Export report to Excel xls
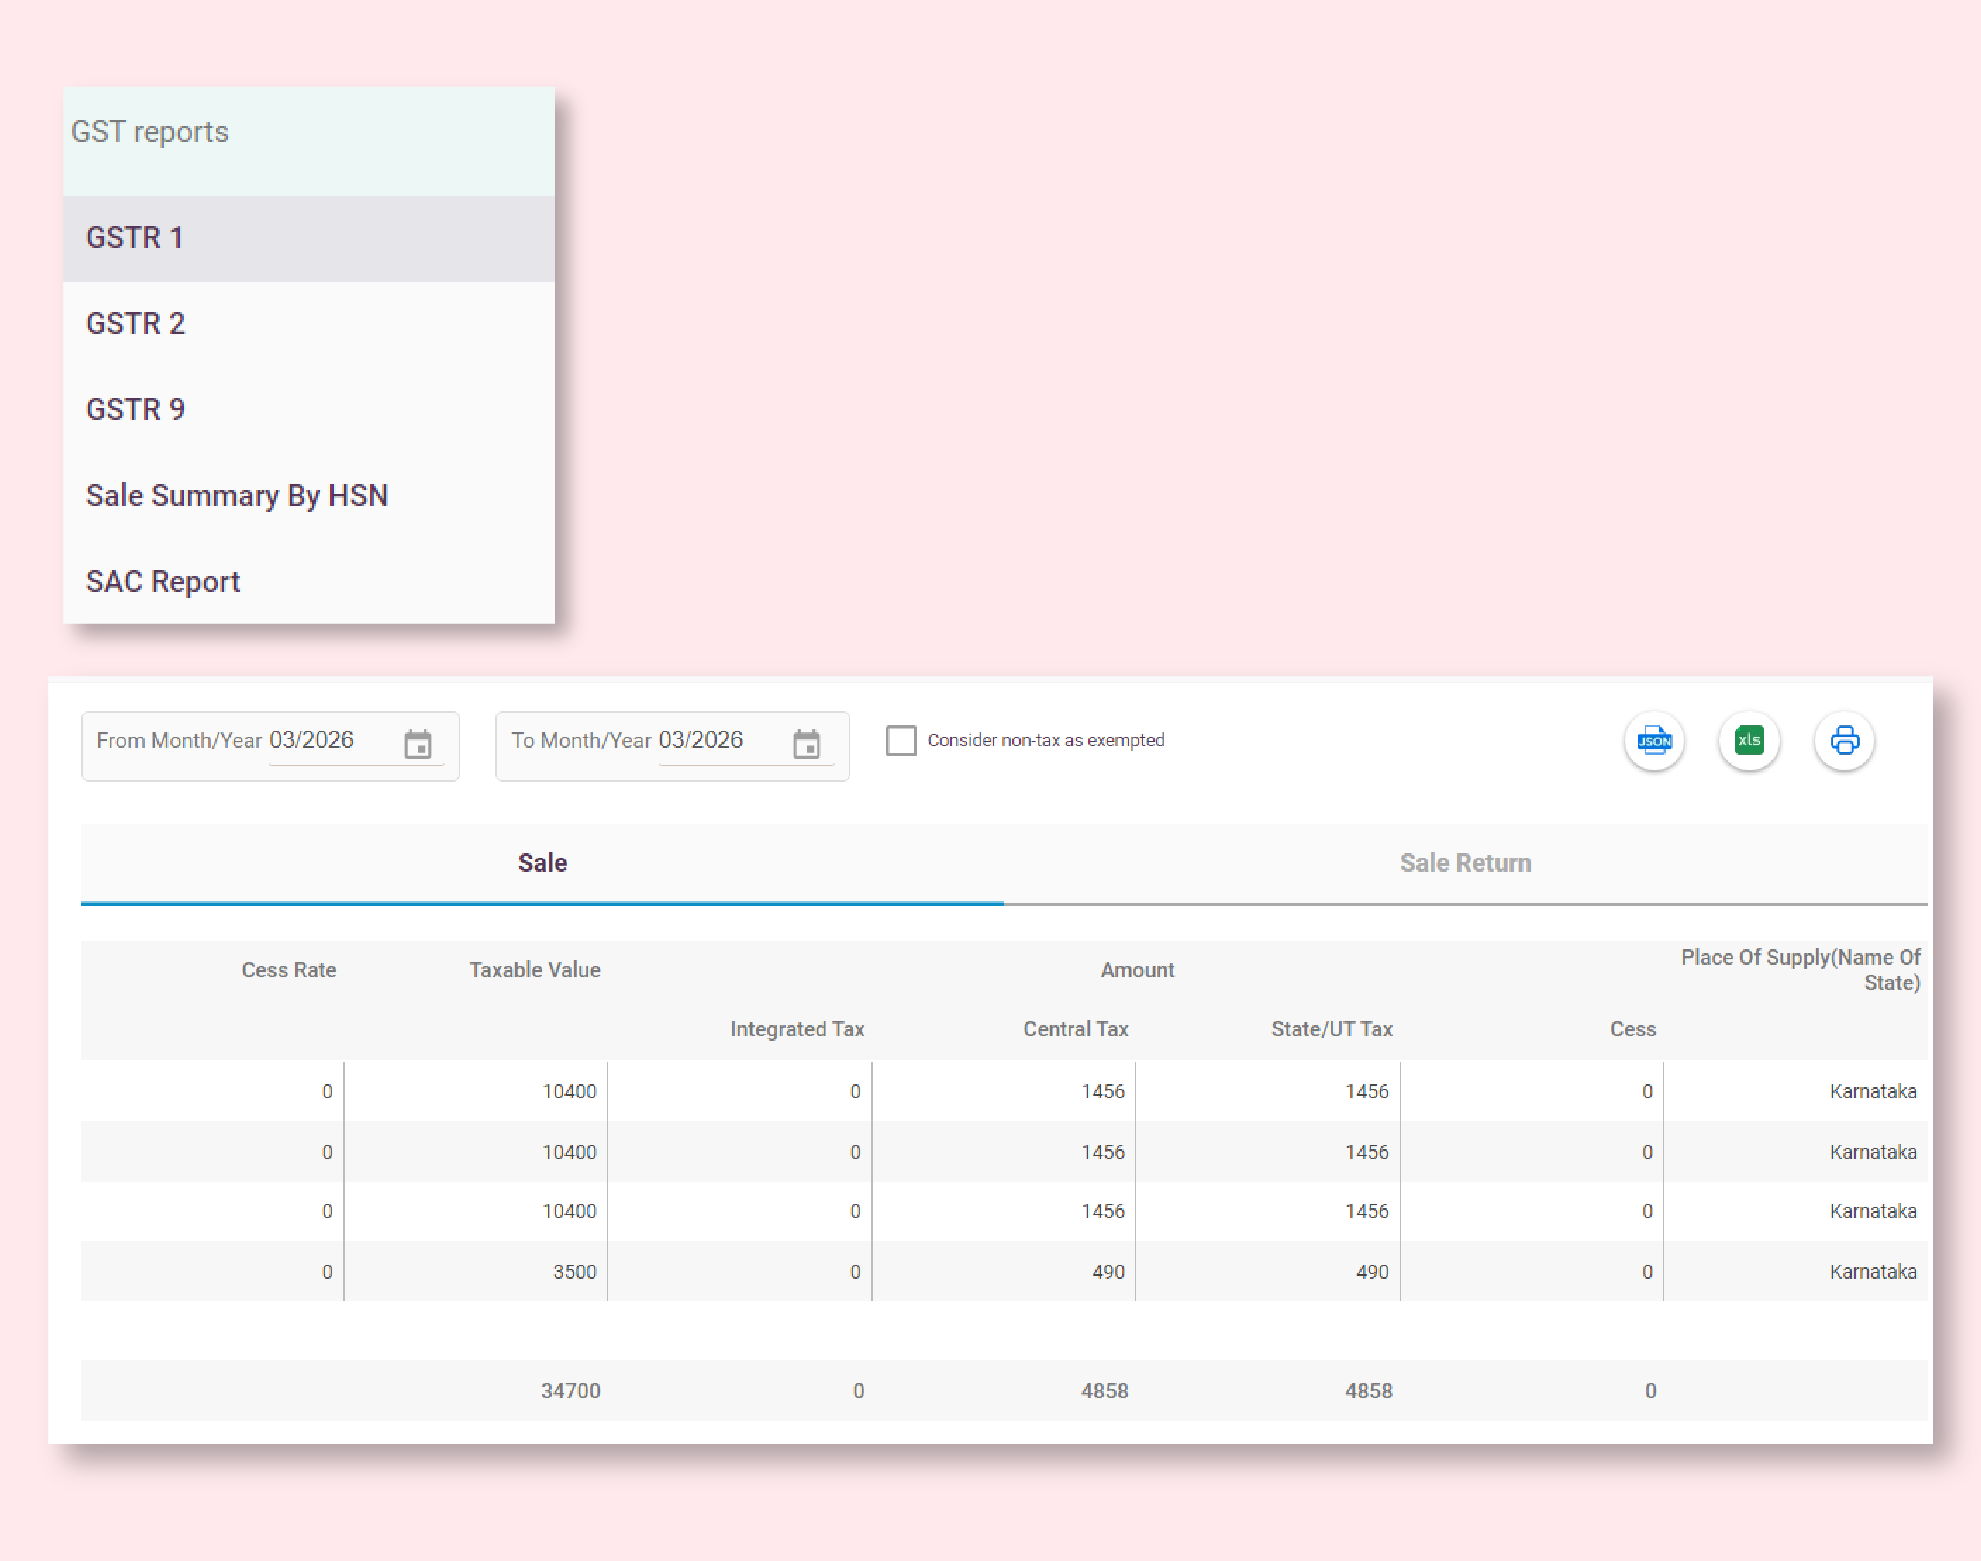 click(1748, 741)
